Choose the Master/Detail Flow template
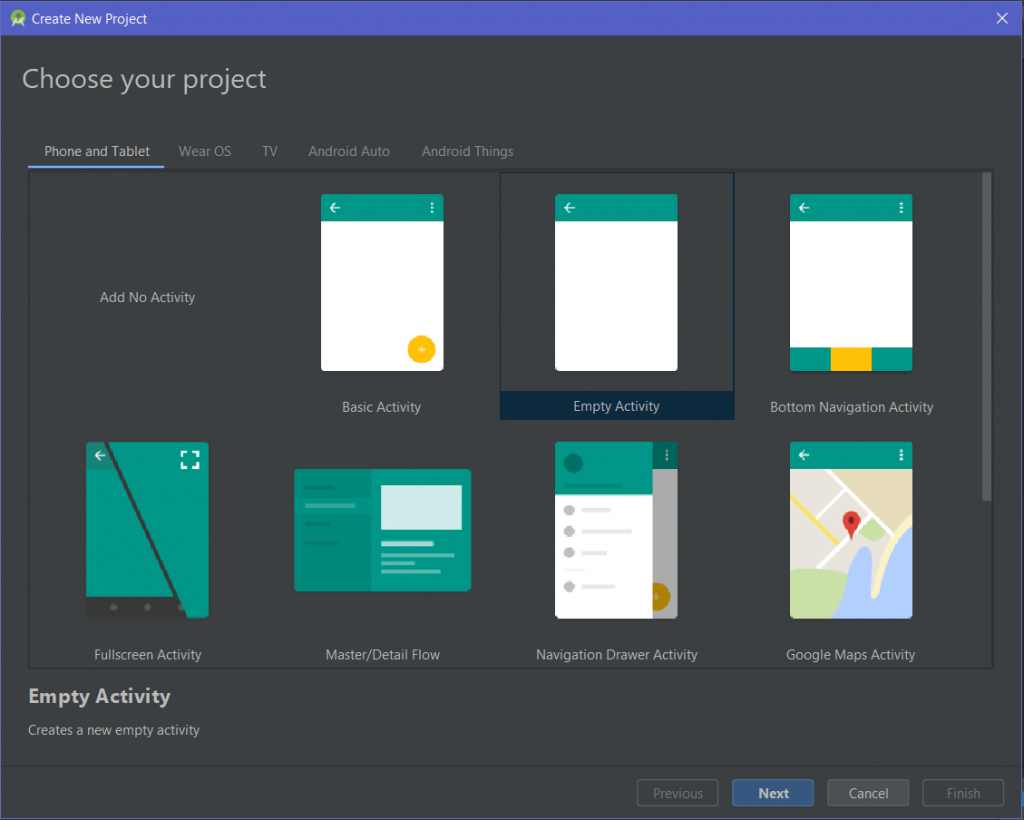 (382, 530)
